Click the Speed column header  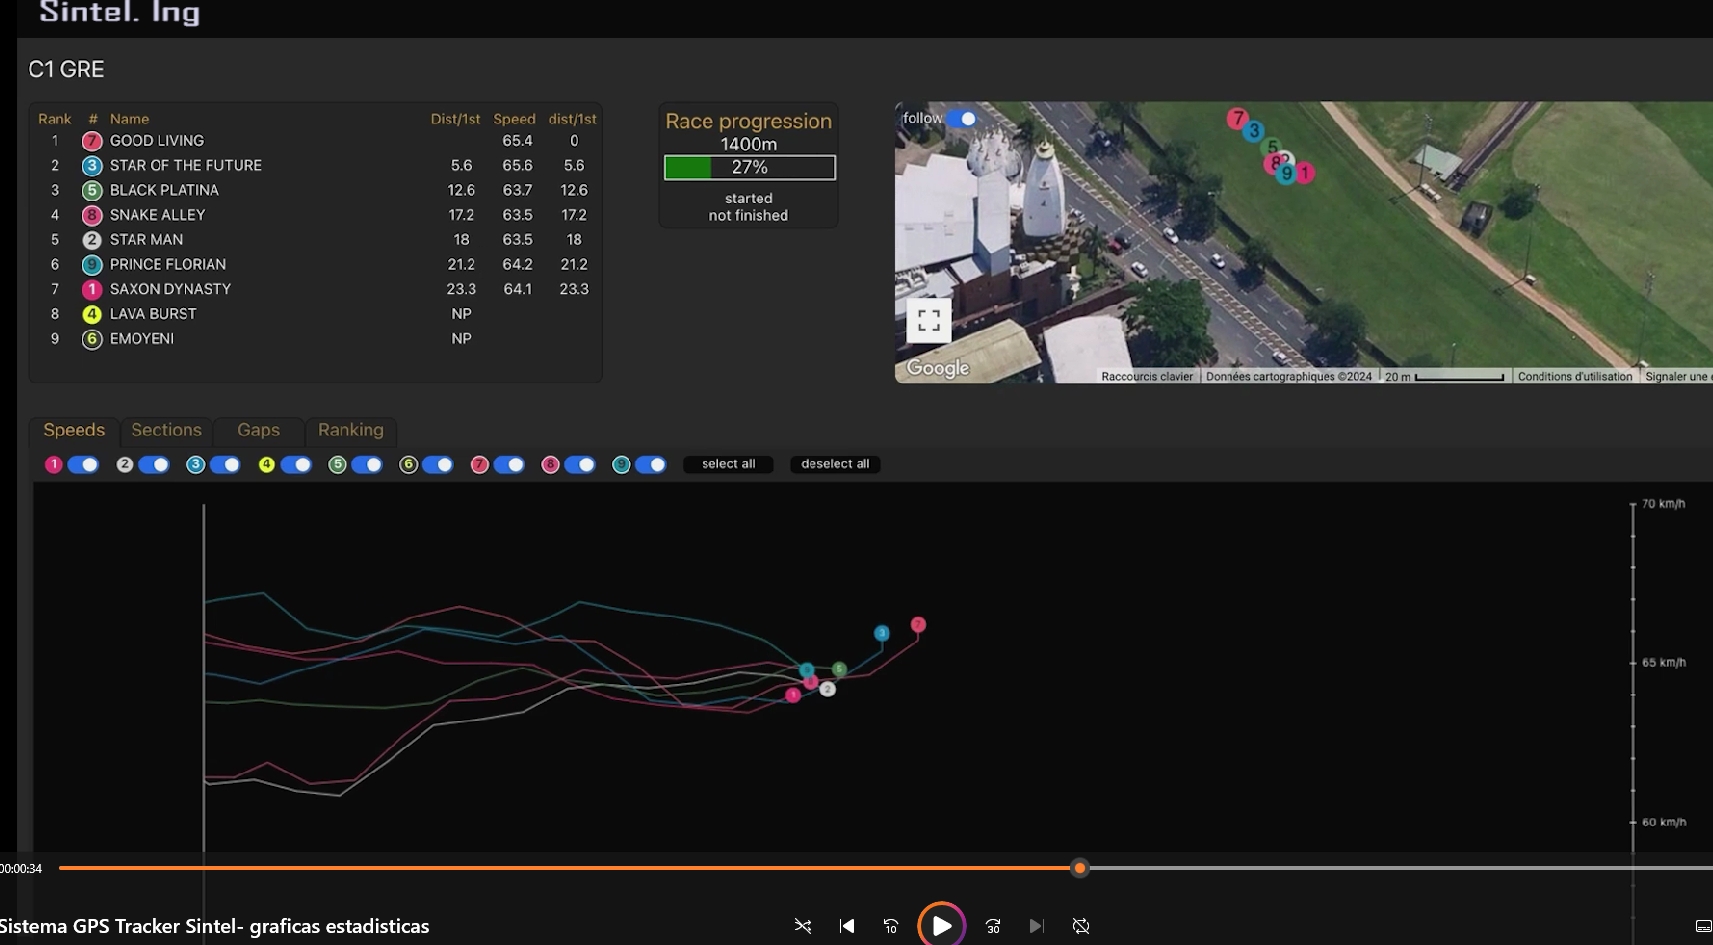pyautogui.click(x=514, y=119)
